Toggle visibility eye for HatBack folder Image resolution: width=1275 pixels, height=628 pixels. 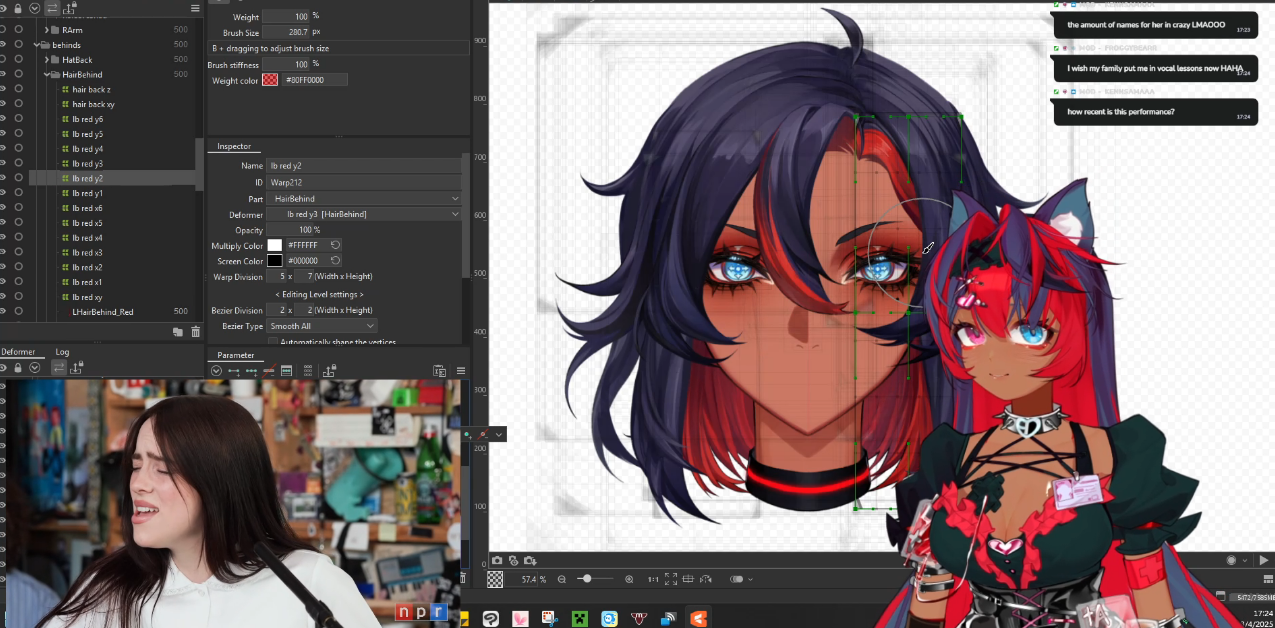point(3,59)
